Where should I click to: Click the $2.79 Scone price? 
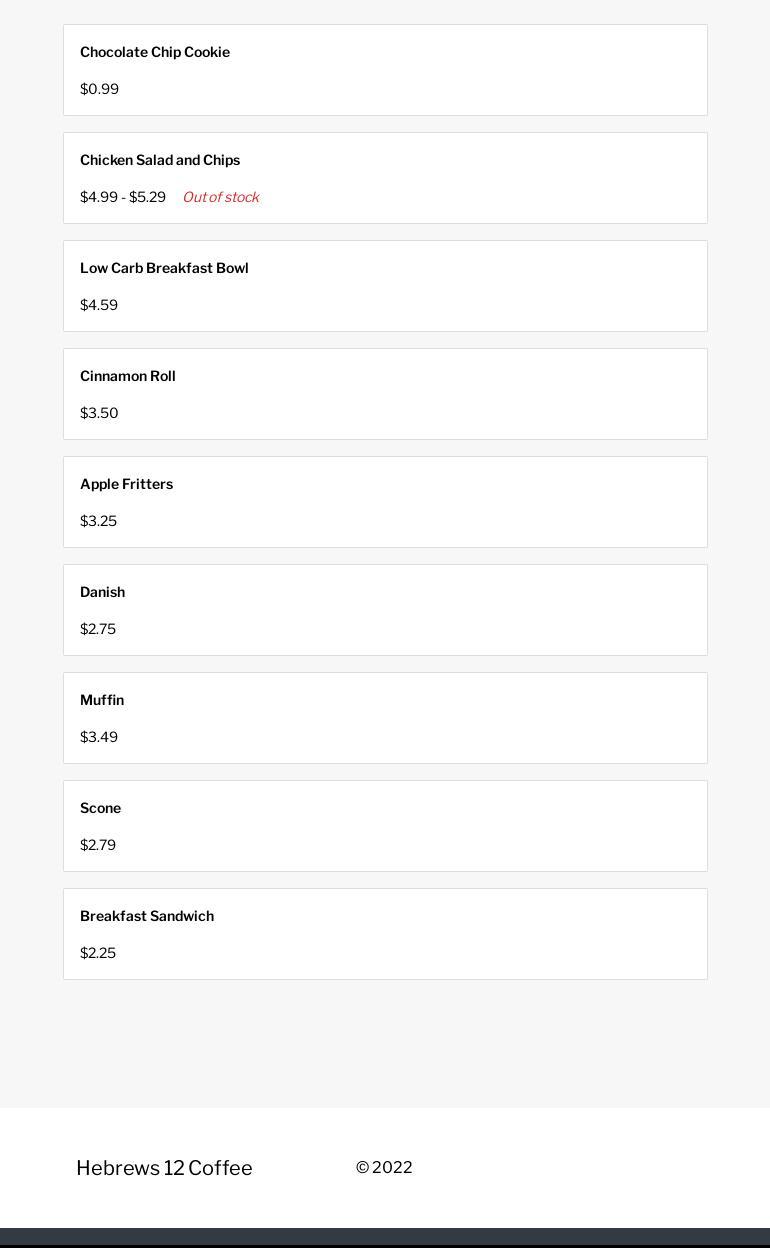click(98, 845)
